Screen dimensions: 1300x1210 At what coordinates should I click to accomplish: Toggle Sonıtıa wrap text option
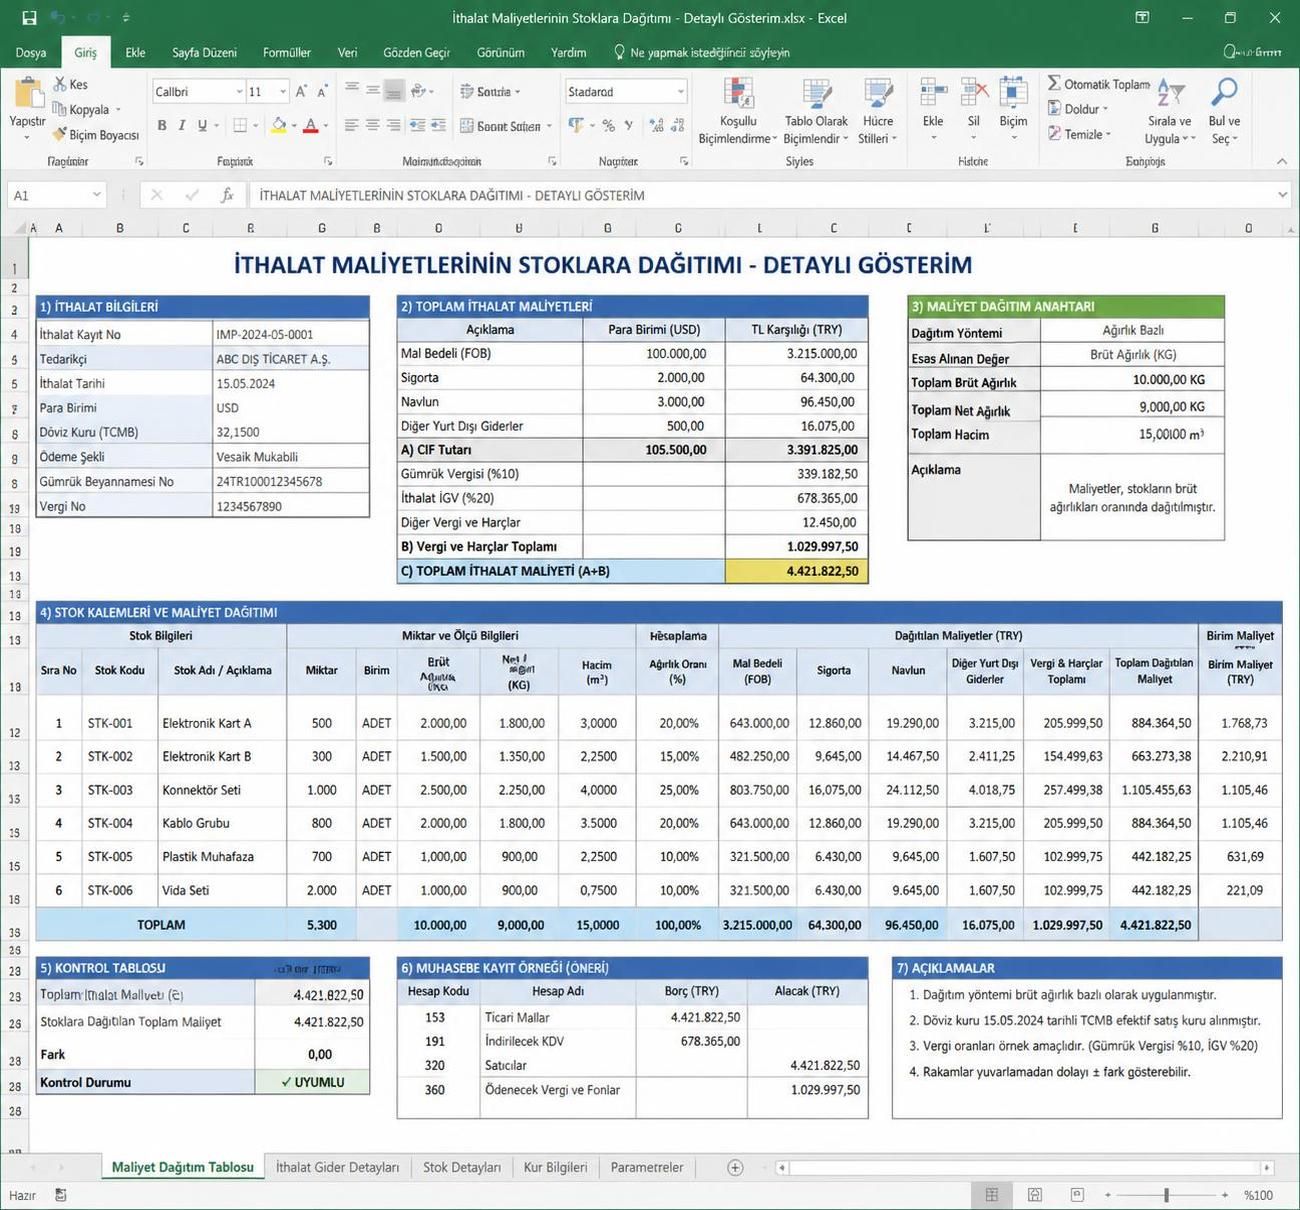pos(490,91)
